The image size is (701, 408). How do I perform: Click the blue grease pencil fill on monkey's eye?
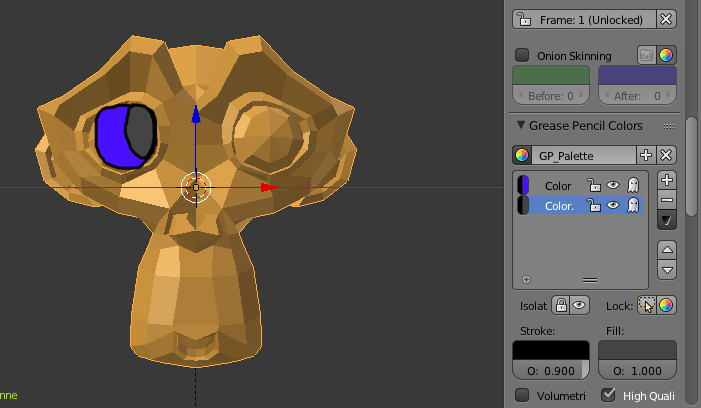tap(112, 136)
